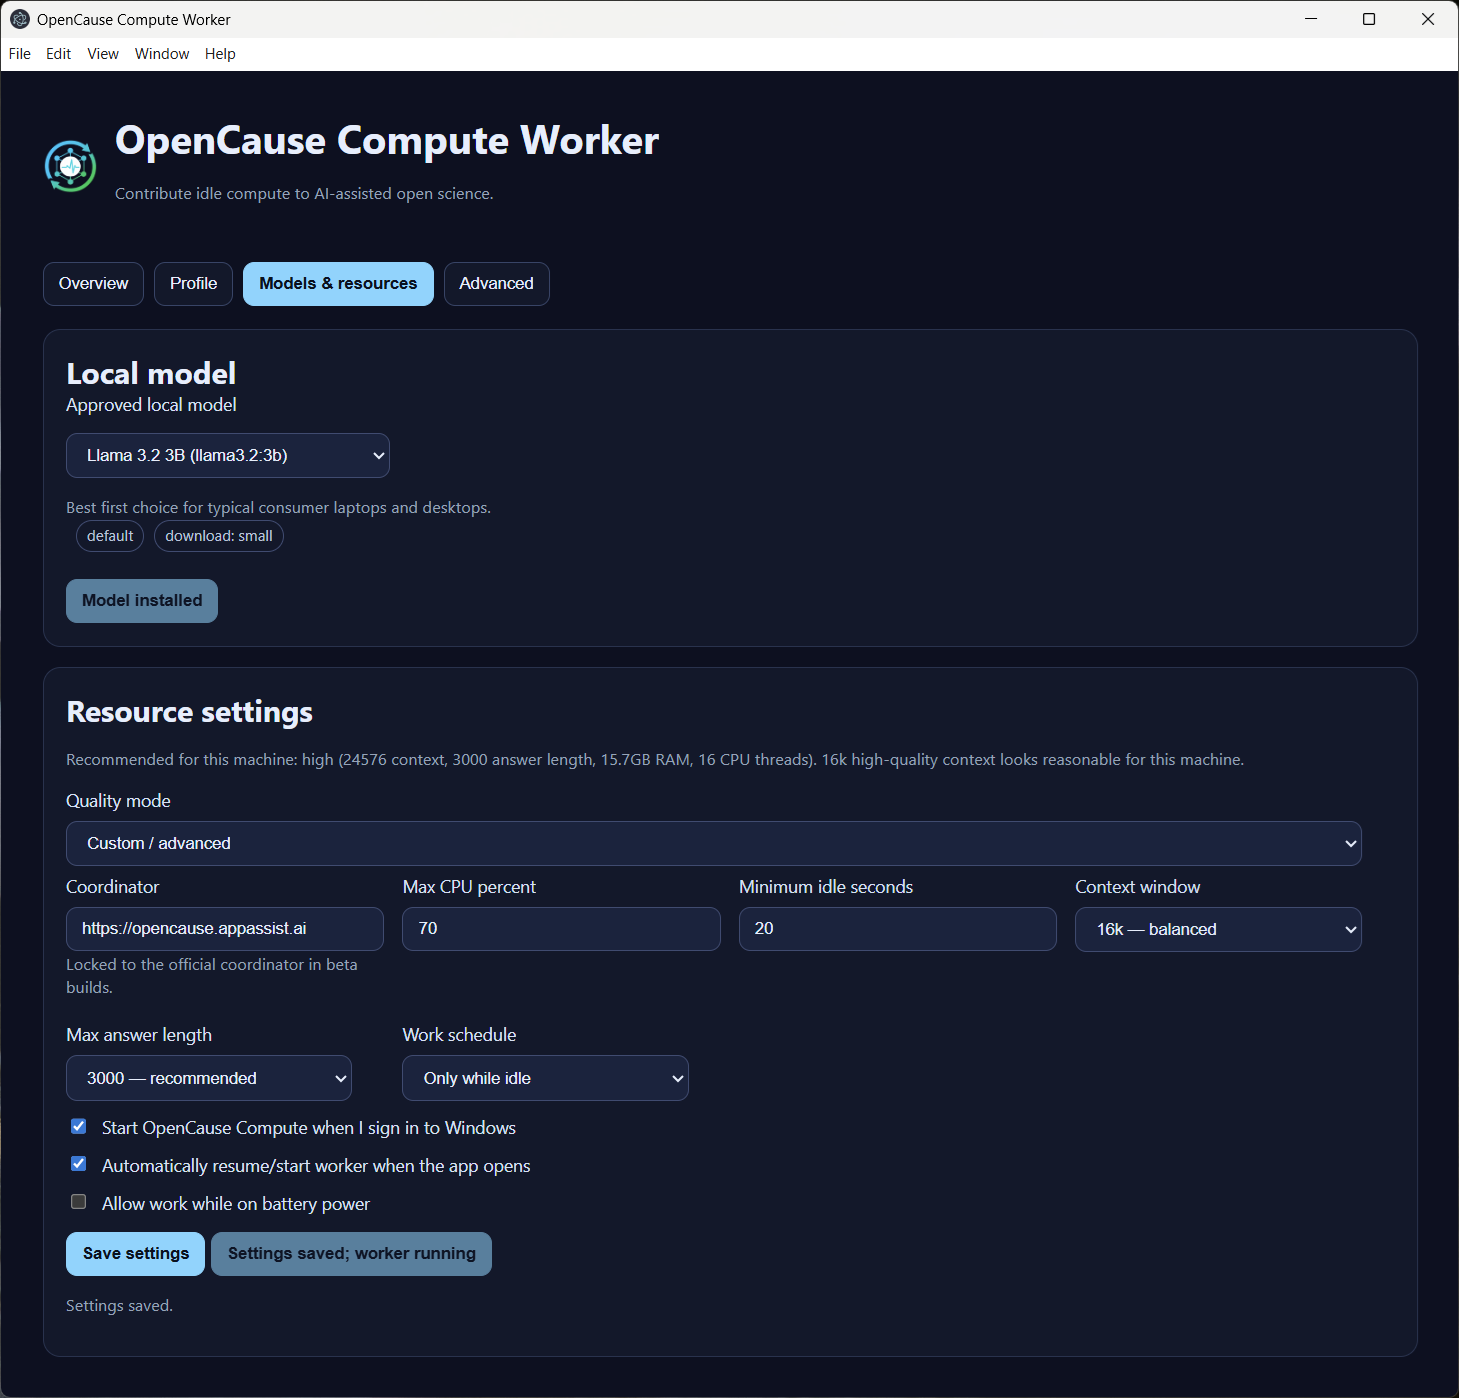The image size is (1459, 1398).
Task: Maximize the OpenCause Compute Worker window
Action: 1369,19
